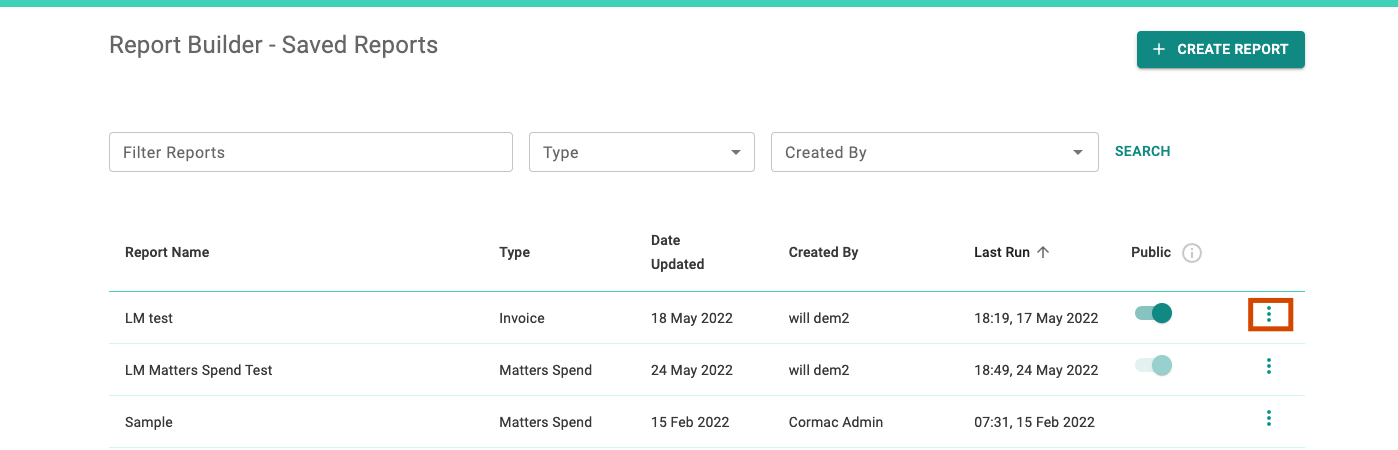Click the Search button
Image resolution: width=1398 pixels, height=450 pixels.
tap(1142, 152)
